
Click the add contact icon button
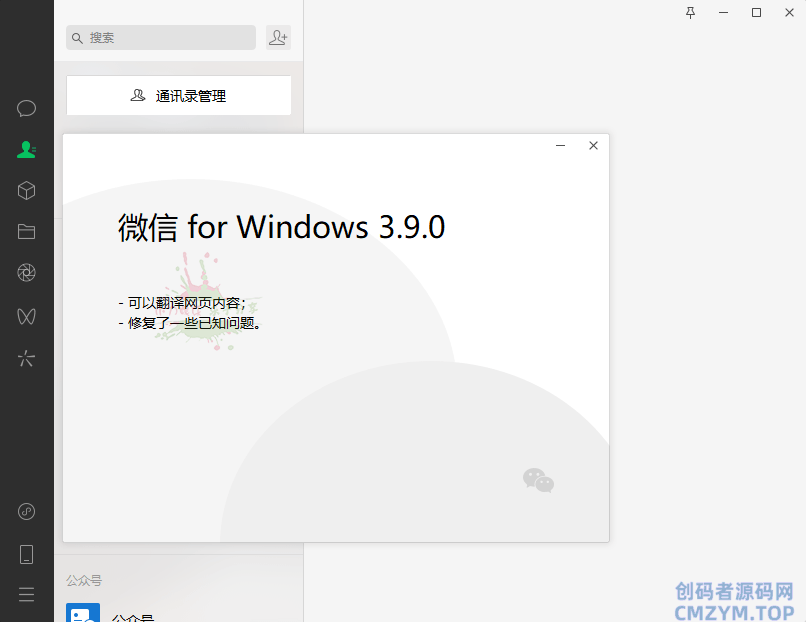coord(278,38)
